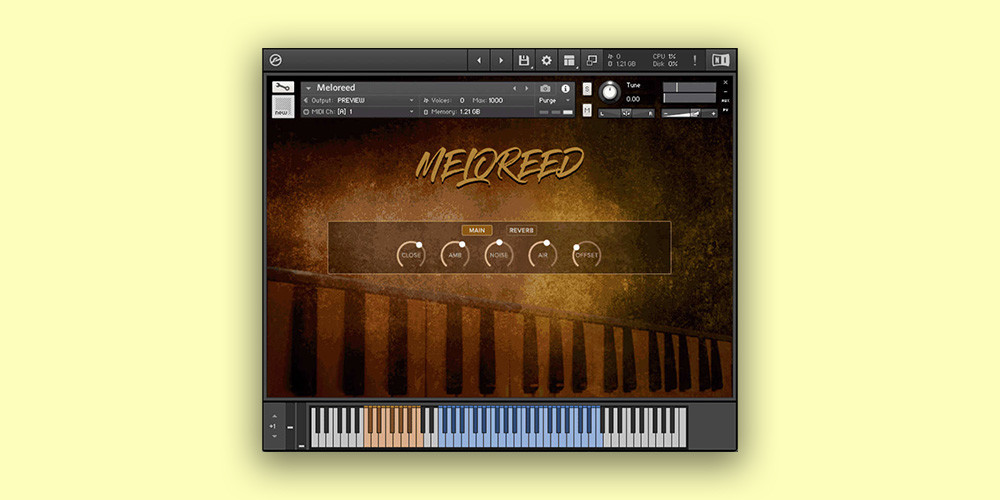Open settings via the gear icon

[546, 60]
